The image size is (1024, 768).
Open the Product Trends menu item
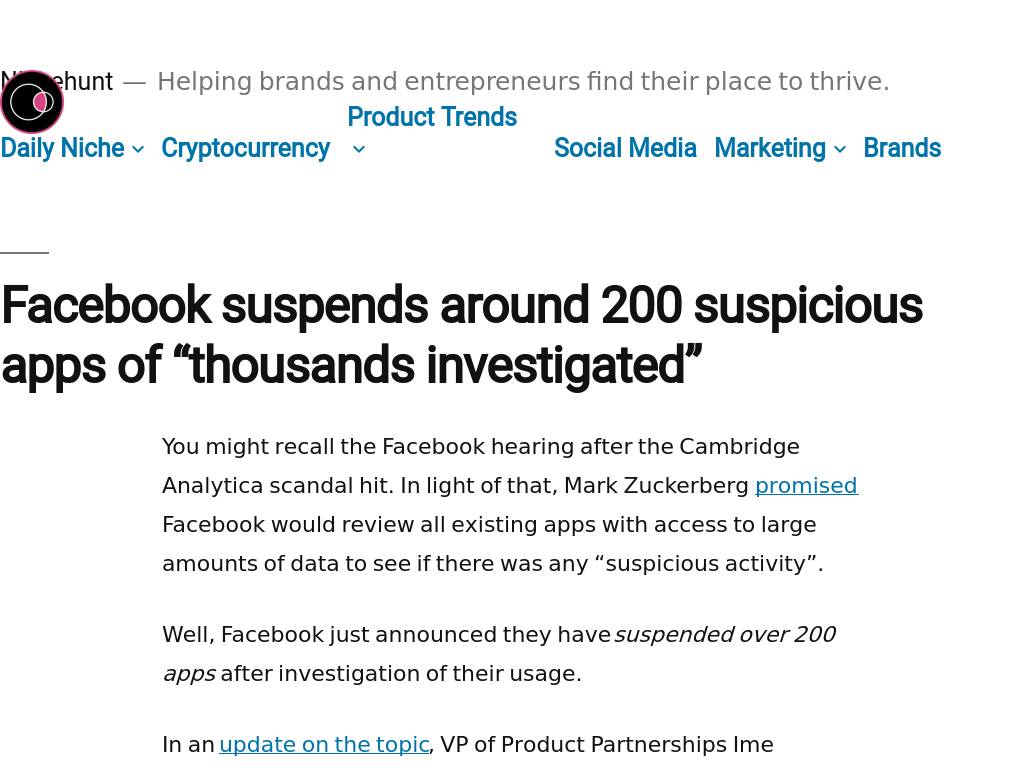431,118
